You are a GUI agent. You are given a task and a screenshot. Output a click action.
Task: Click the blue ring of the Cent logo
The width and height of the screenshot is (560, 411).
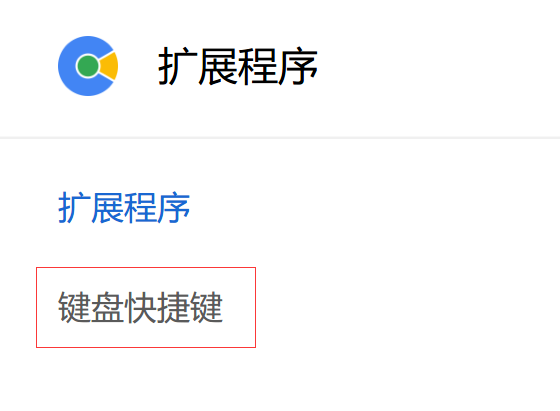point(68,66)
